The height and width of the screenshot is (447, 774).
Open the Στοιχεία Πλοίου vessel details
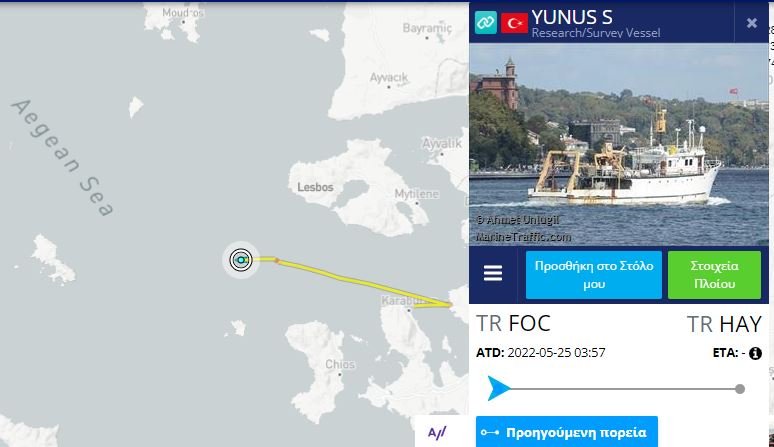714,275
